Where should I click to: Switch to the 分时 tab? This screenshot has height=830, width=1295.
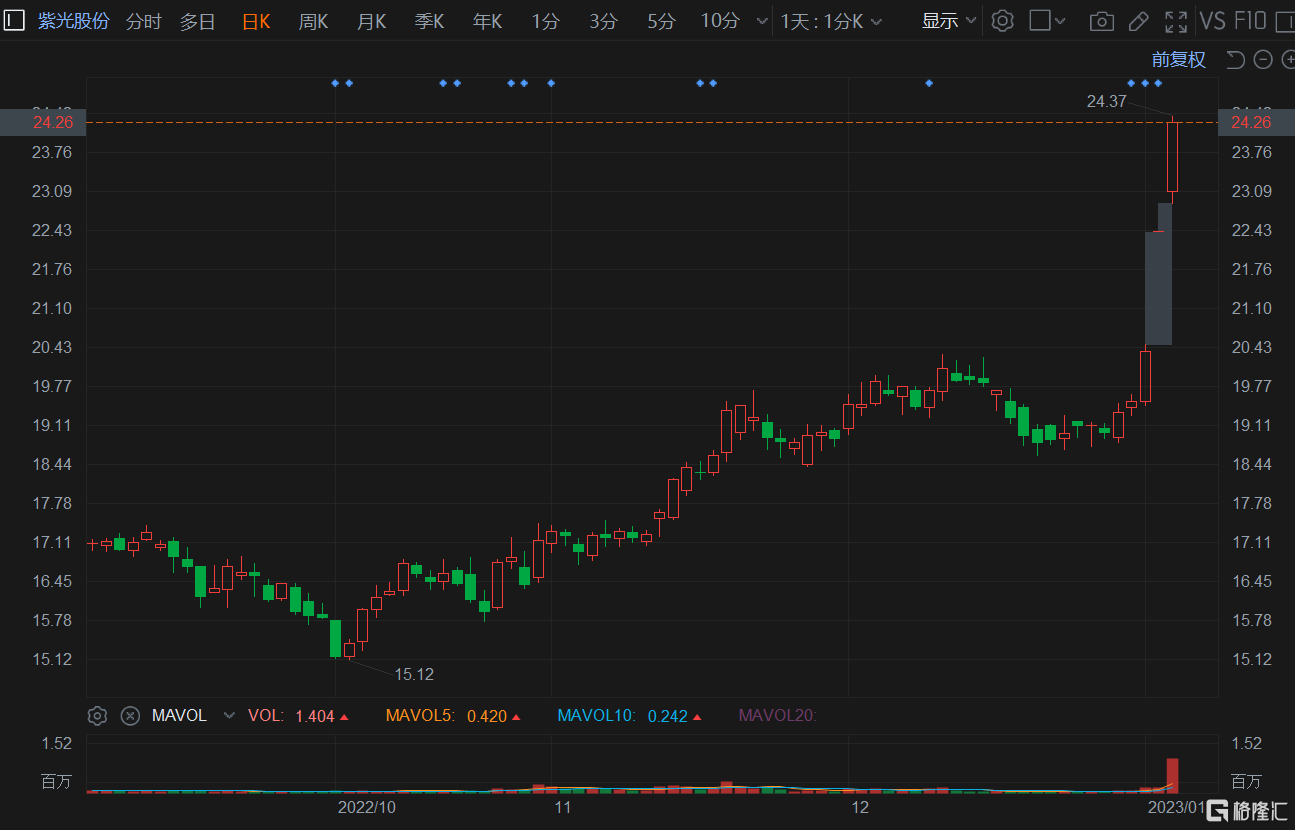[144, 21]
